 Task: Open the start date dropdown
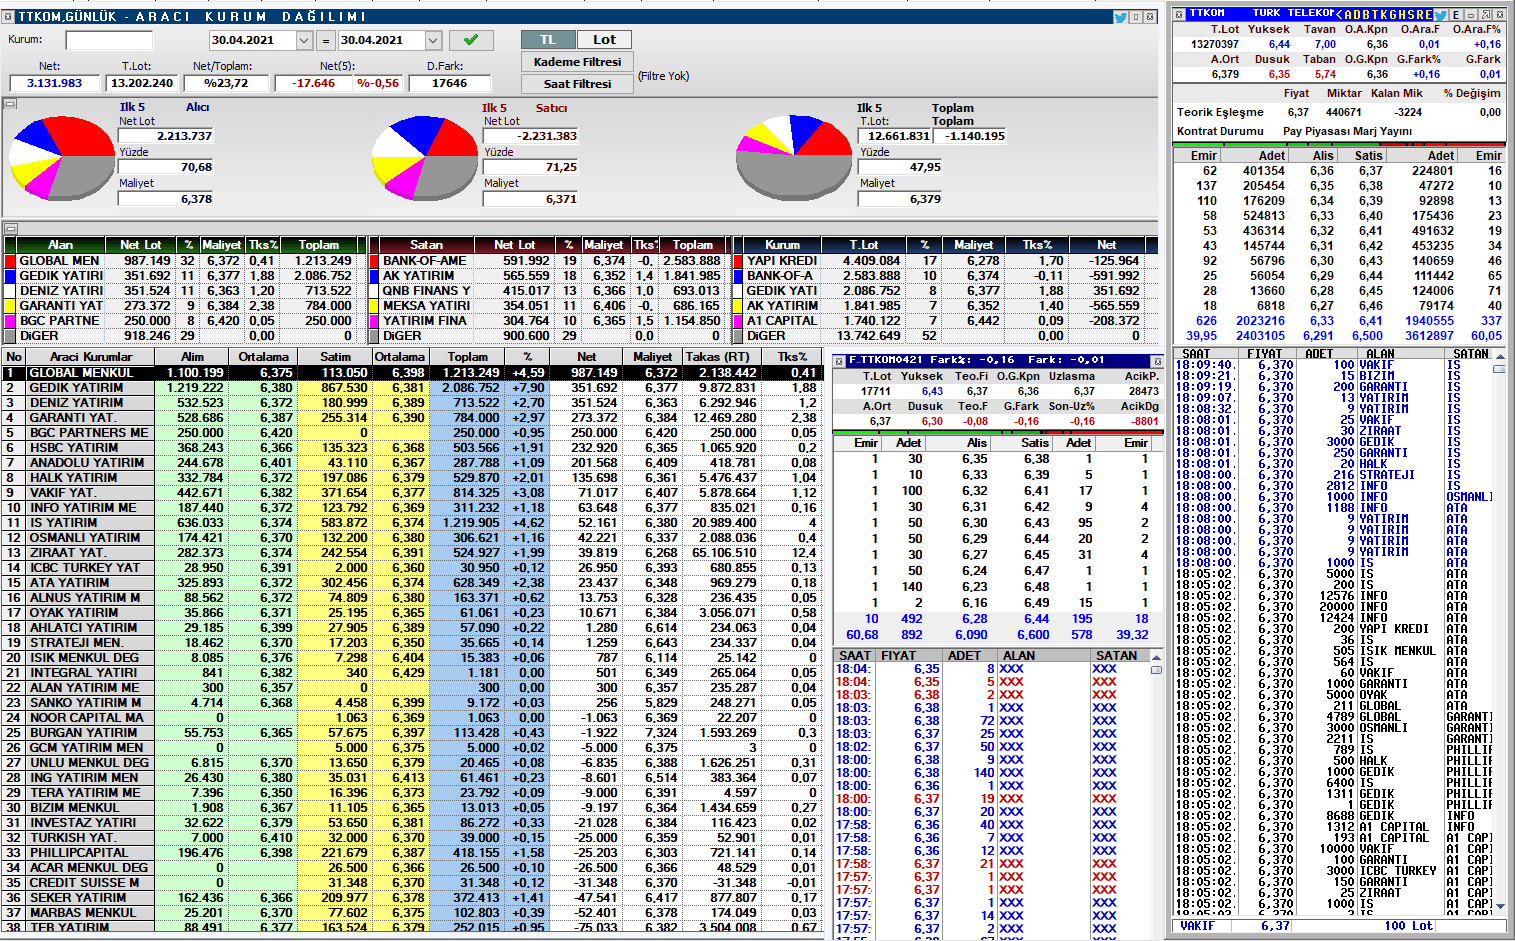point(304,41)
